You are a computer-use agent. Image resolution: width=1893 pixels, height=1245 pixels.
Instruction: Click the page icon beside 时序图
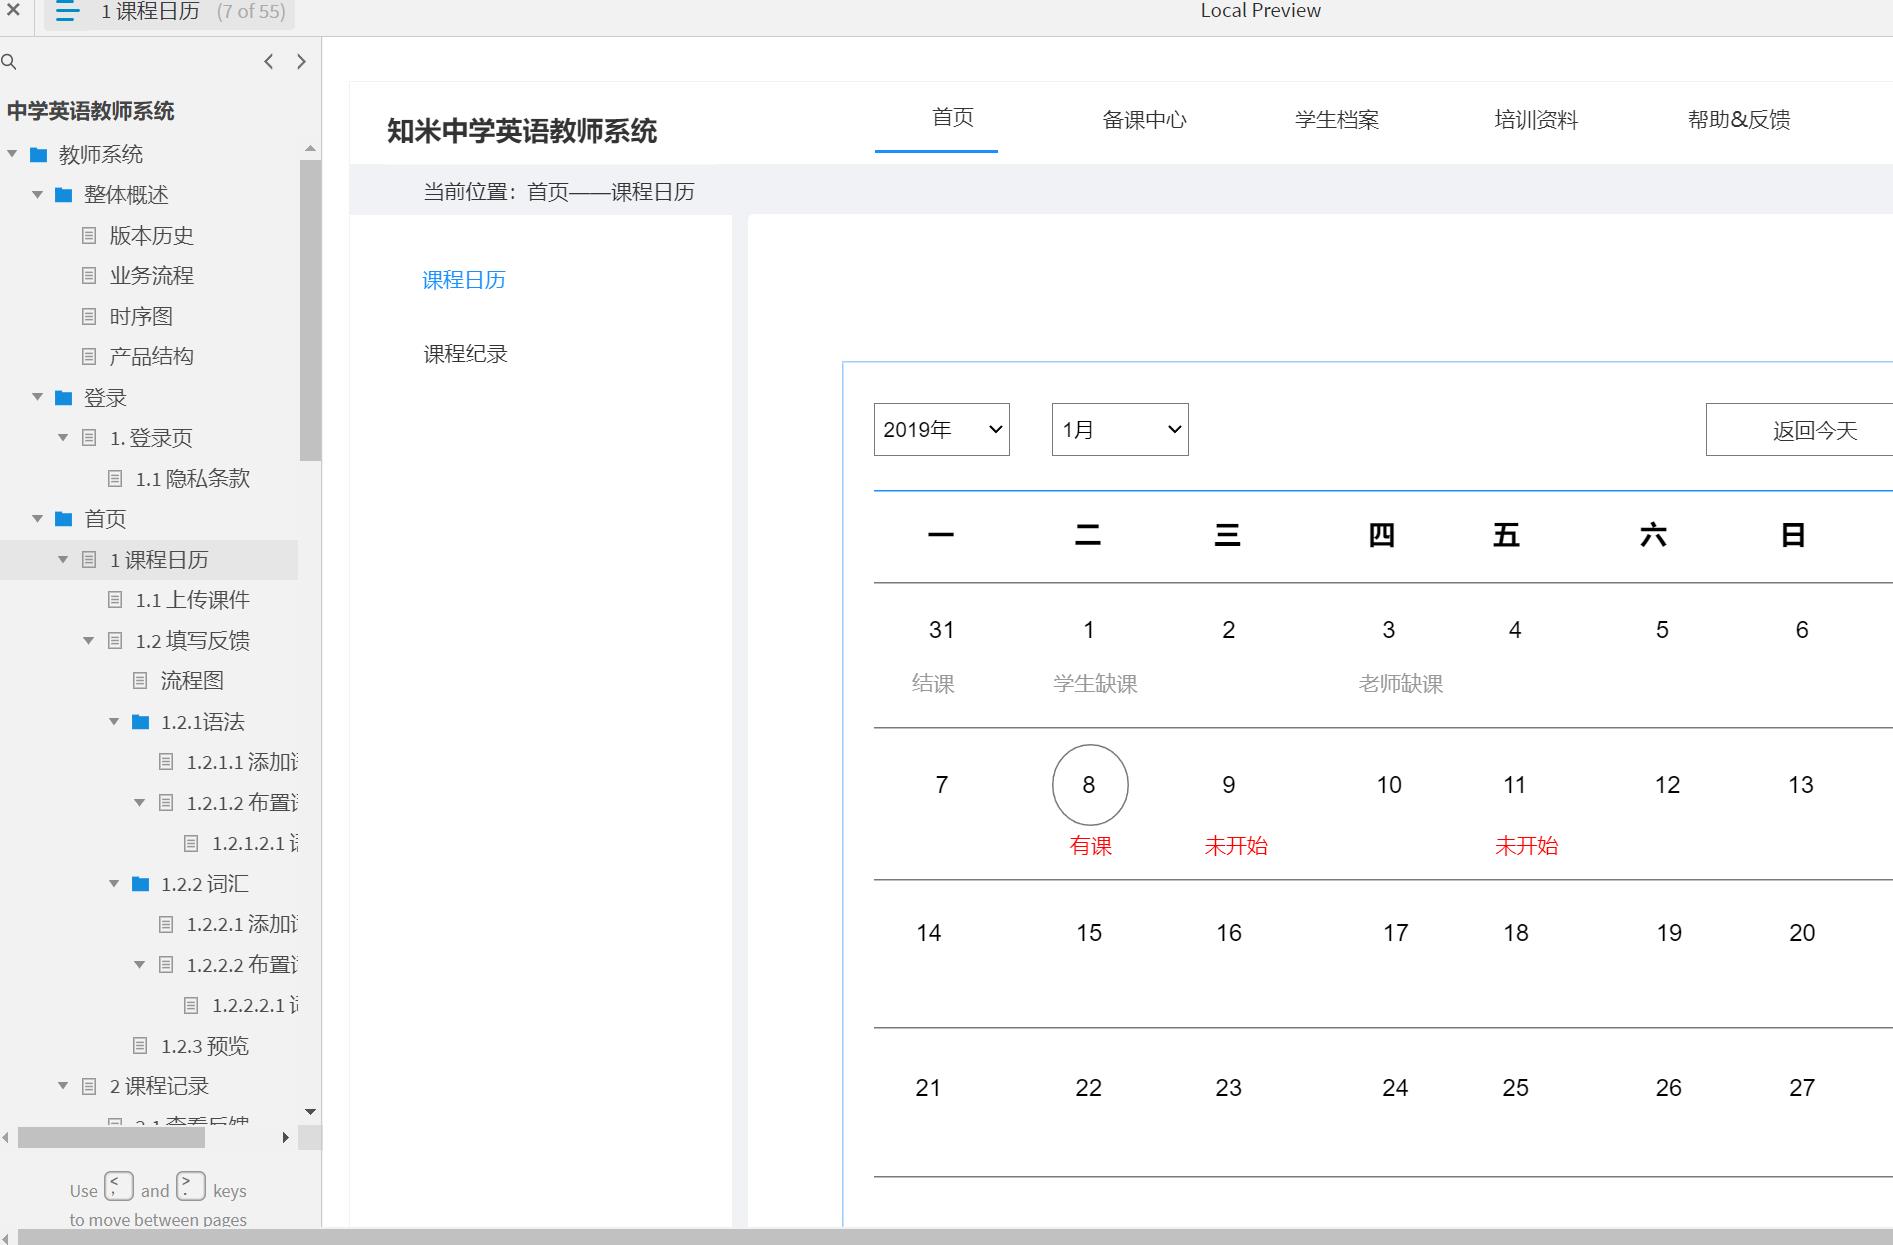coord(89,317)
